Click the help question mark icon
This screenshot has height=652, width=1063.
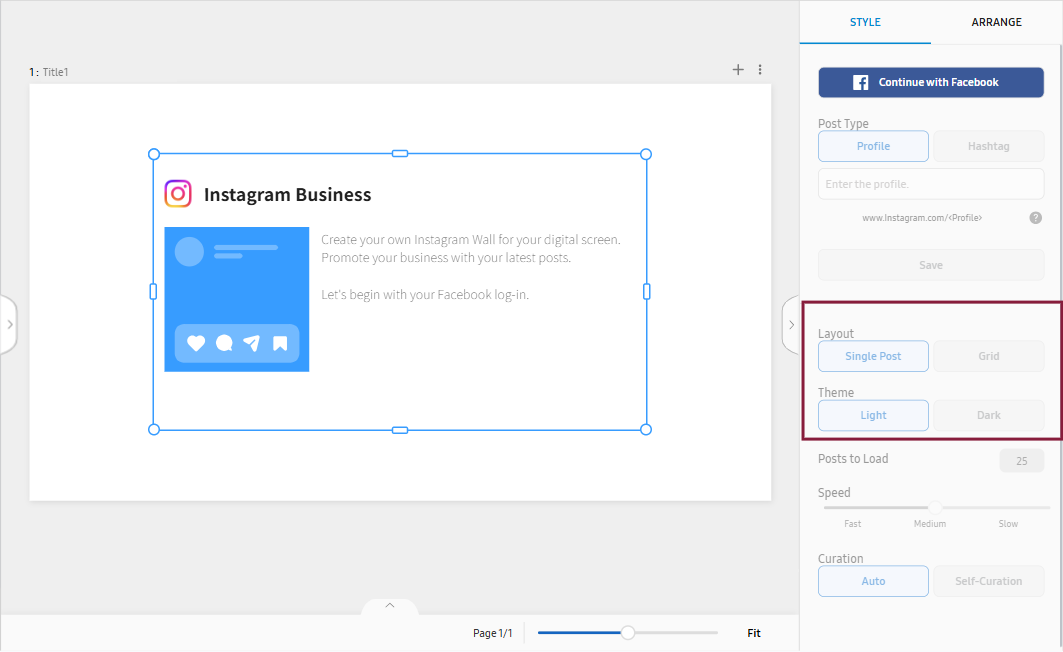pos(1035,218)
